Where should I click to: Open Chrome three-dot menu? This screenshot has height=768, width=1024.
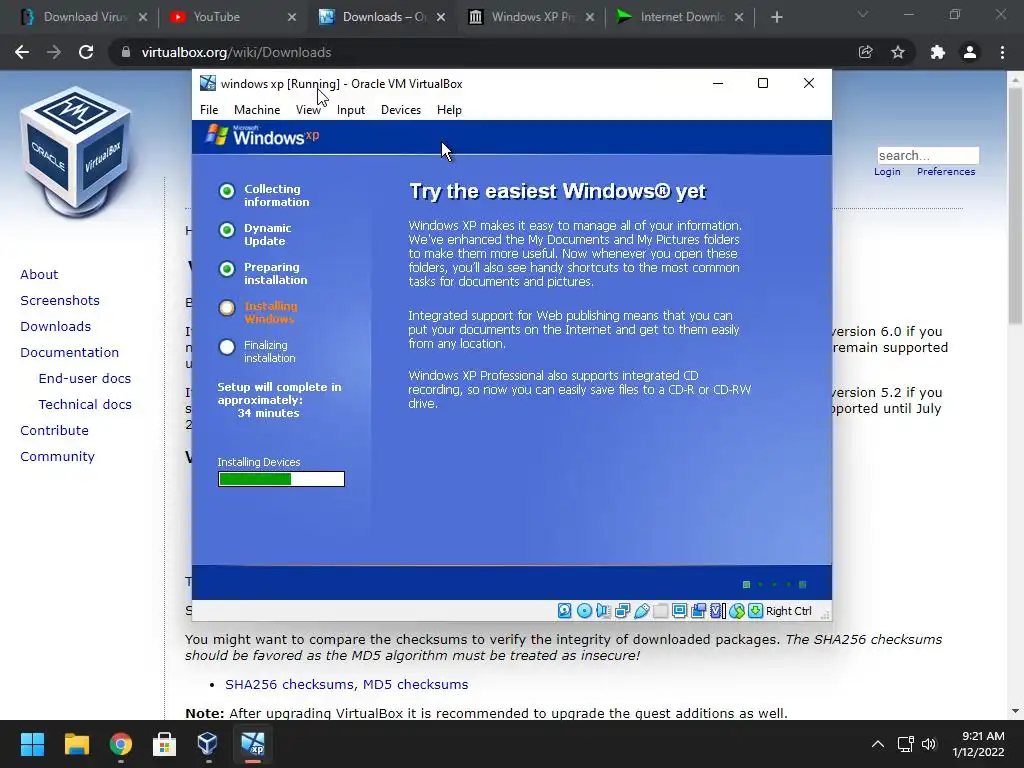click(1002, 52)
